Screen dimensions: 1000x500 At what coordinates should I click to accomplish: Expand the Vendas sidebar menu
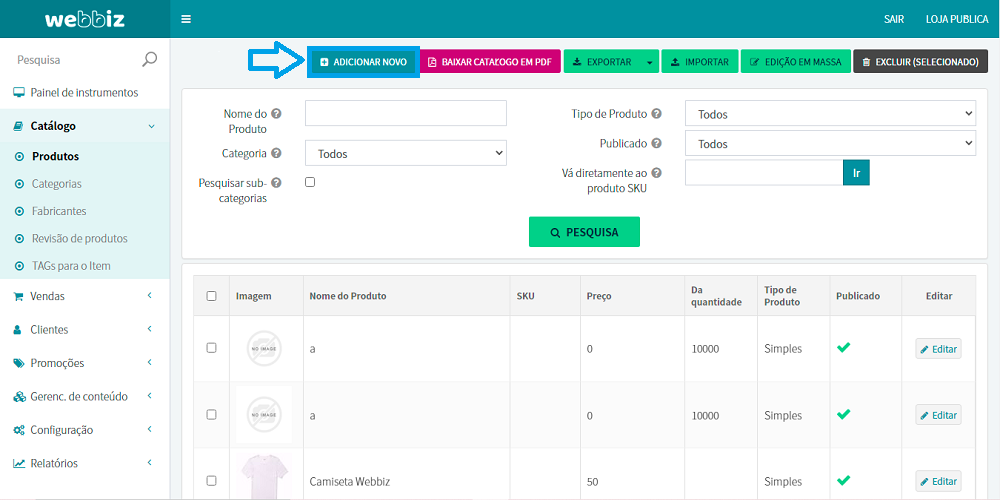coord(84,296)
